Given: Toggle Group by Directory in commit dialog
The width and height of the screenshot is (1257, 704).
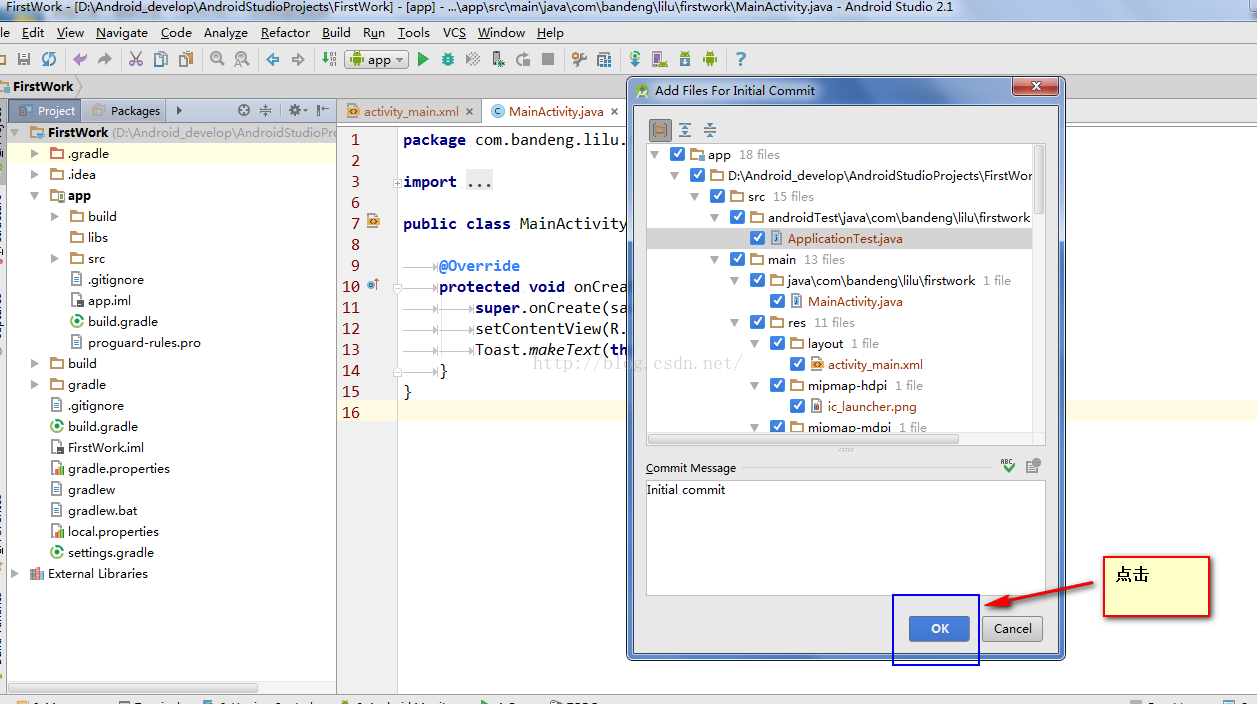Looking at the screenshot, I should pyautogui.click(x=660, y=130).
